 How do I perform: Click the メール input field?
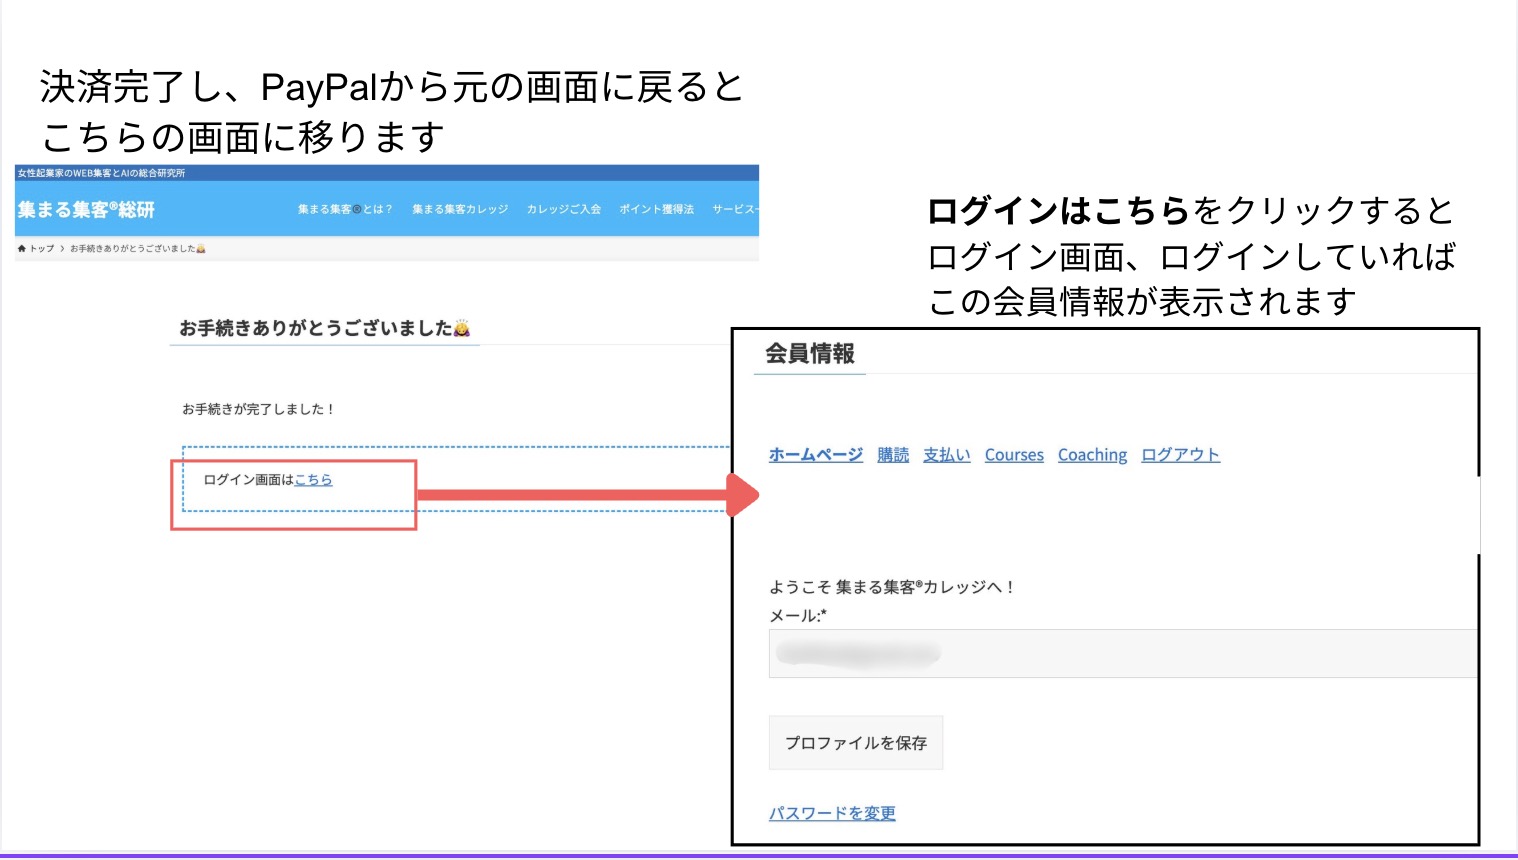(1120, 654)
